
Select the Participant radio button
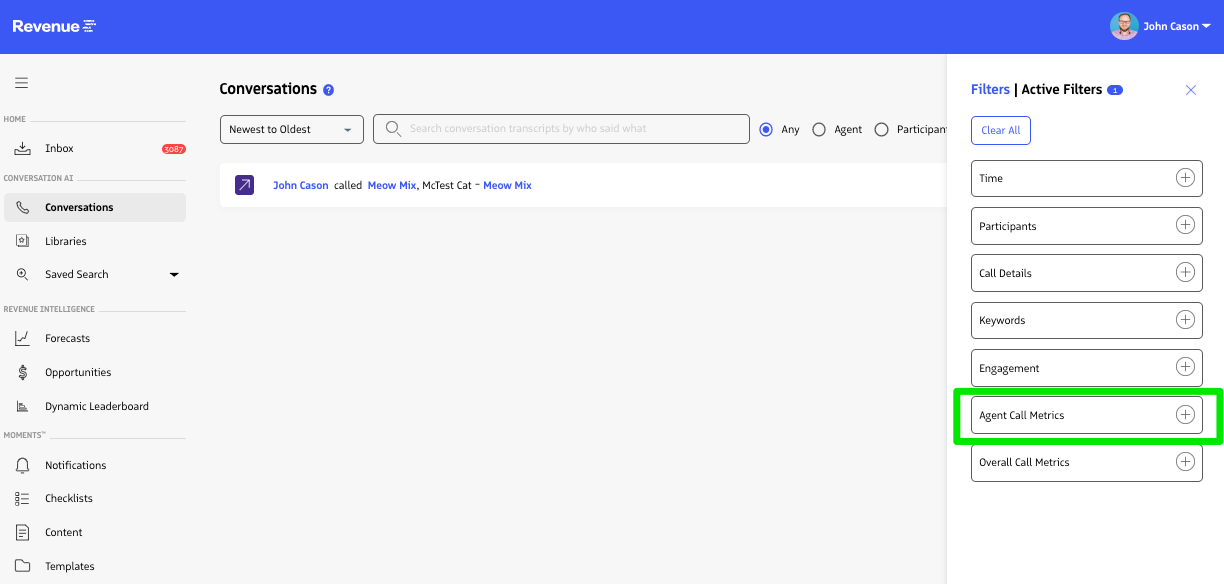pos(881,129)
